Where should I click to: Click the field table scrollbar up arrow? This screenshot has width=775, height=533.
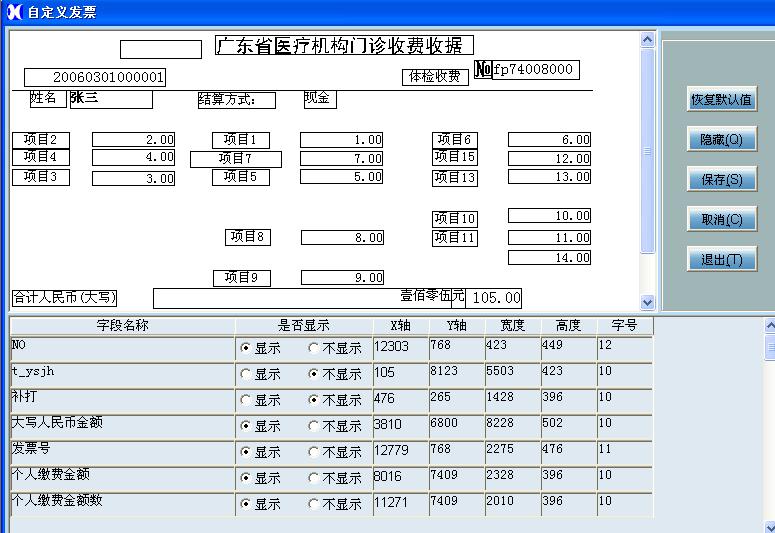point(769,325)
